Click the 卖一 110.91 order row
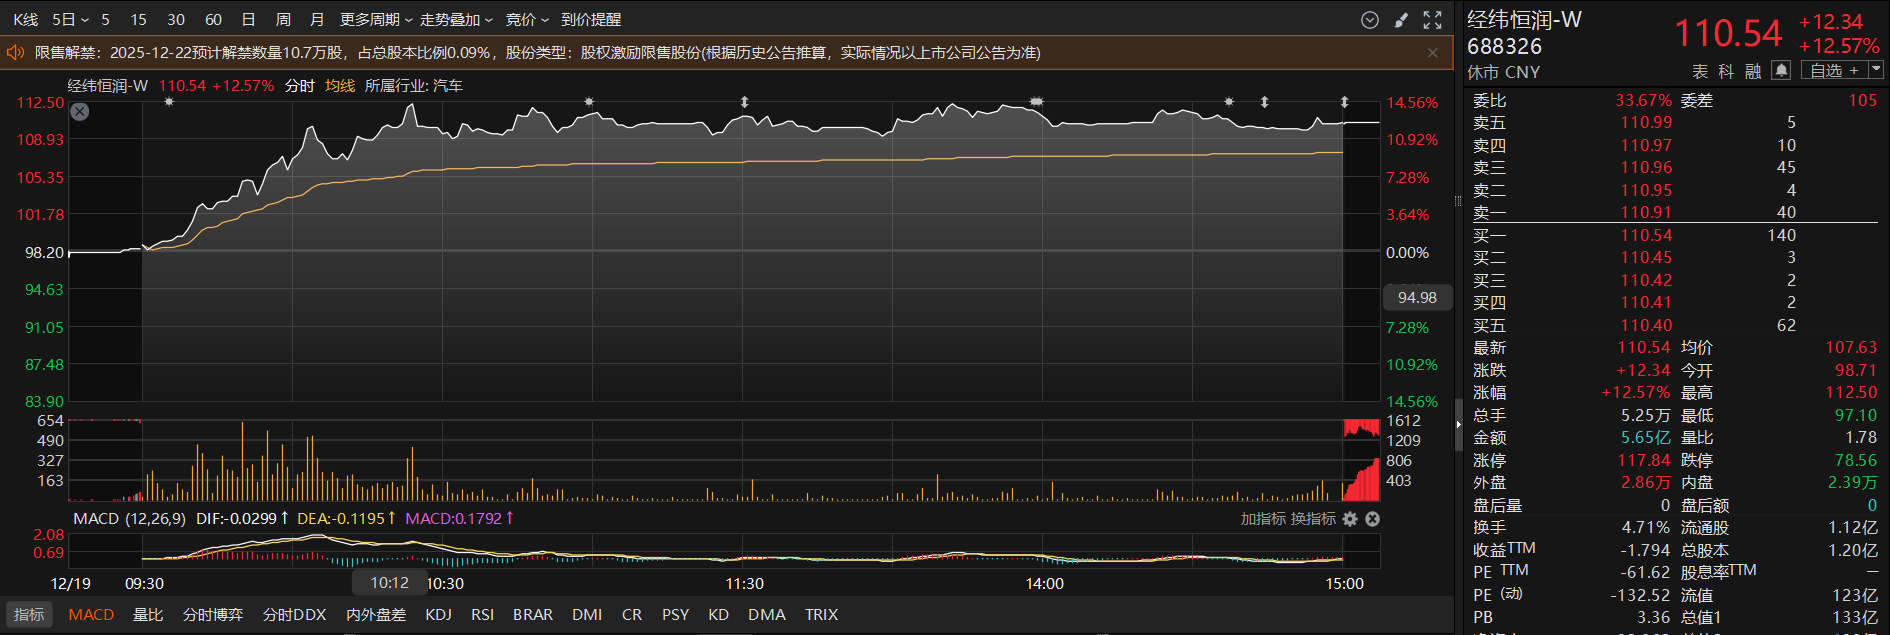1890x635 pixels. tap(1675, 212)
